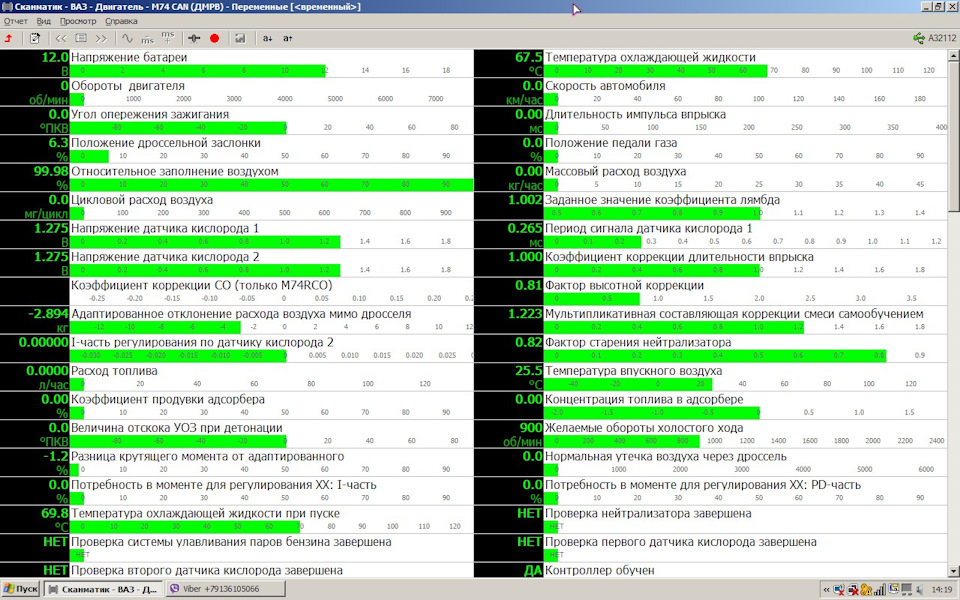Click the value 99.98 for air filling
960x600 pixels.
click(x=51, y=171)
